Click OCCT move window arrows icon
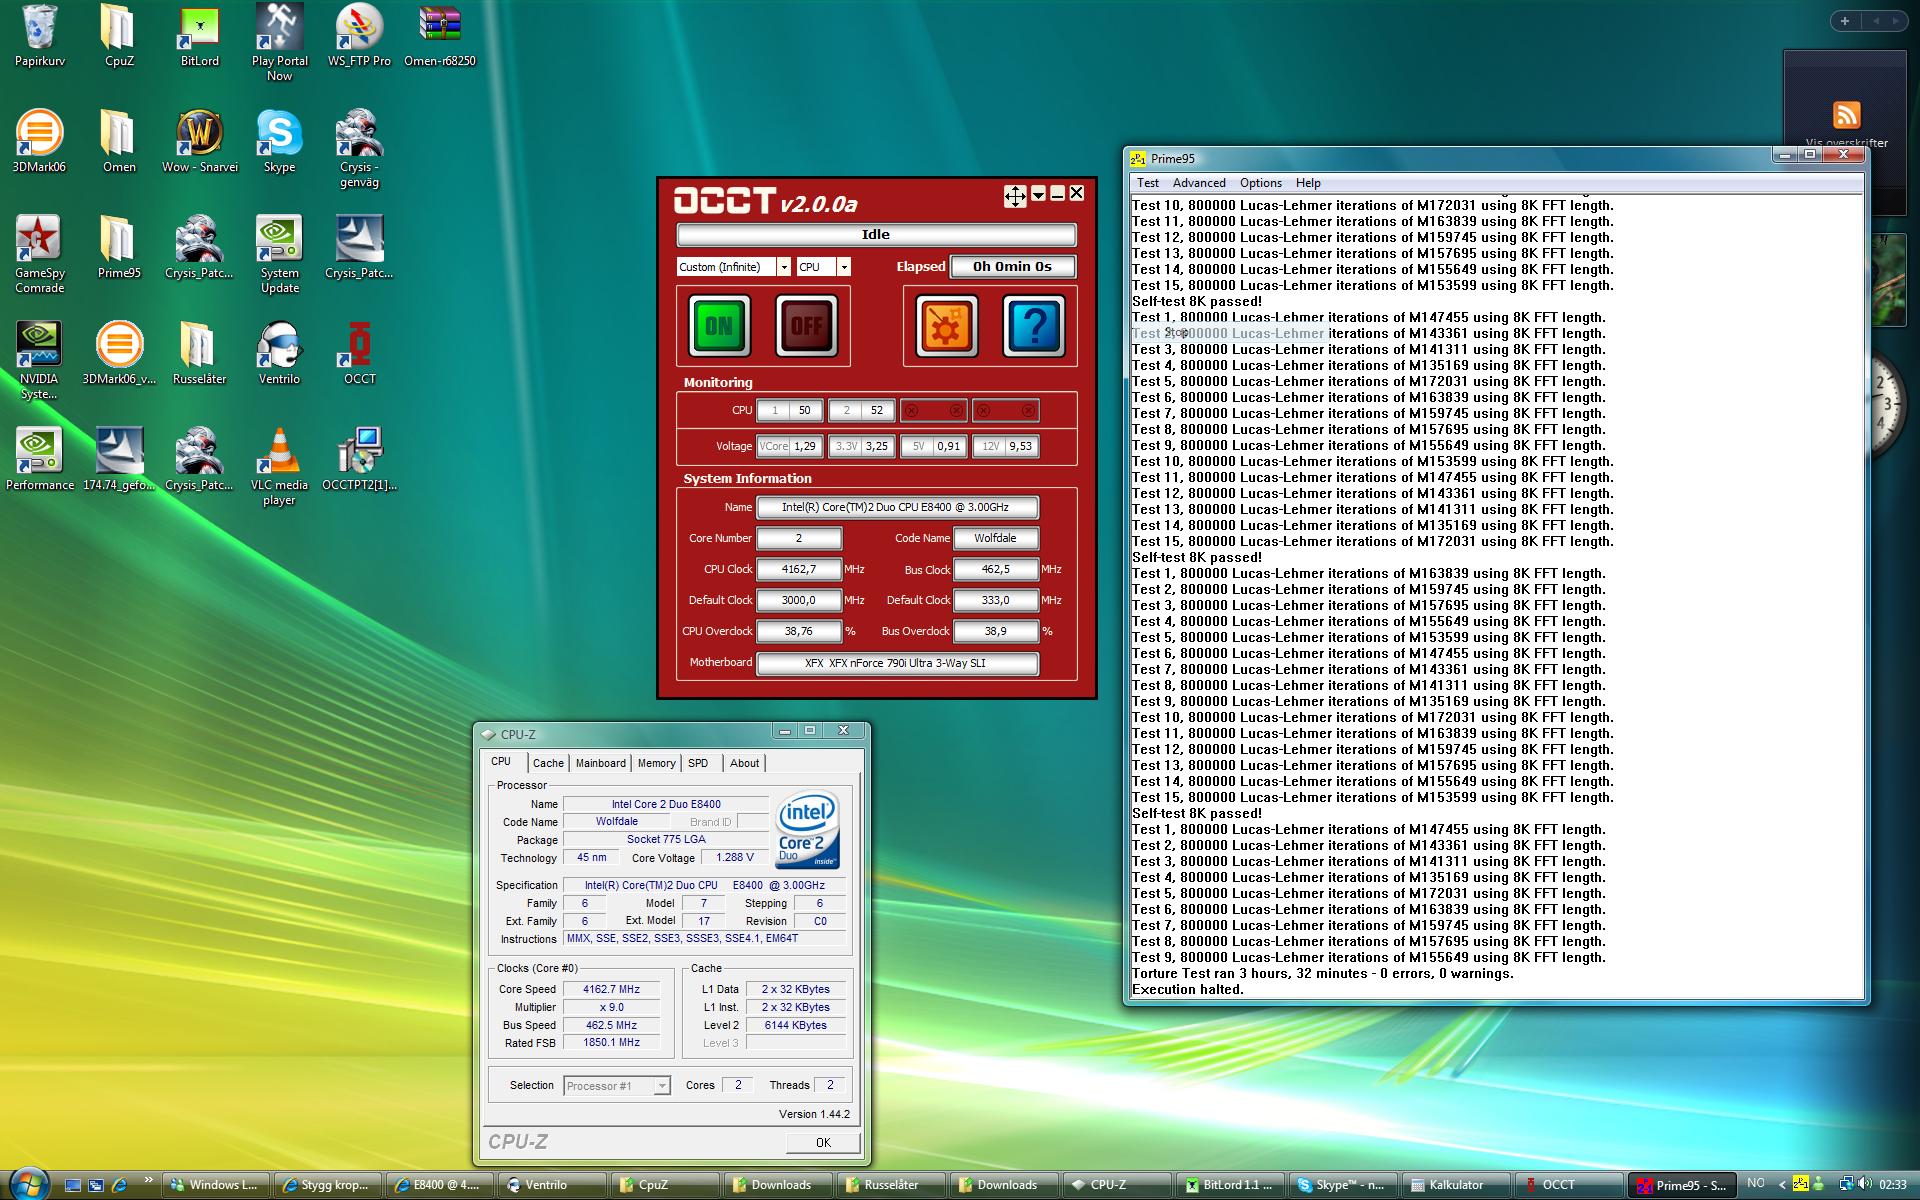This screenshot has height=1200, width=1920. (1015, 196)
